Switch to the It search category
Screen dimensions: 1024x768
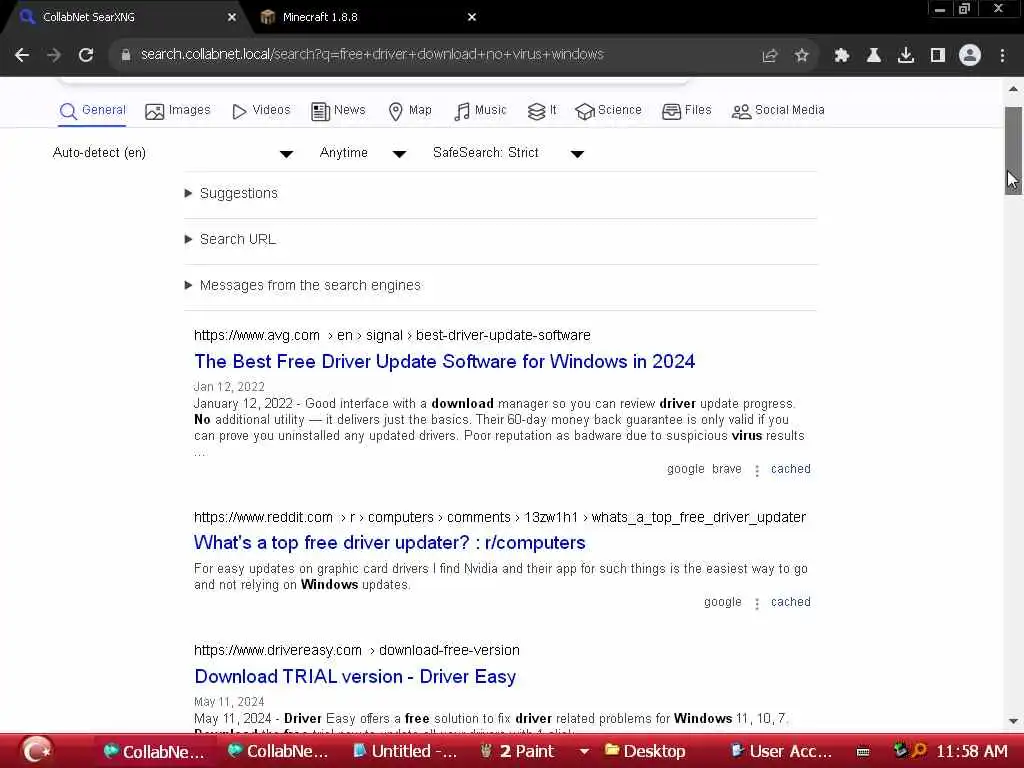(541, 110)
